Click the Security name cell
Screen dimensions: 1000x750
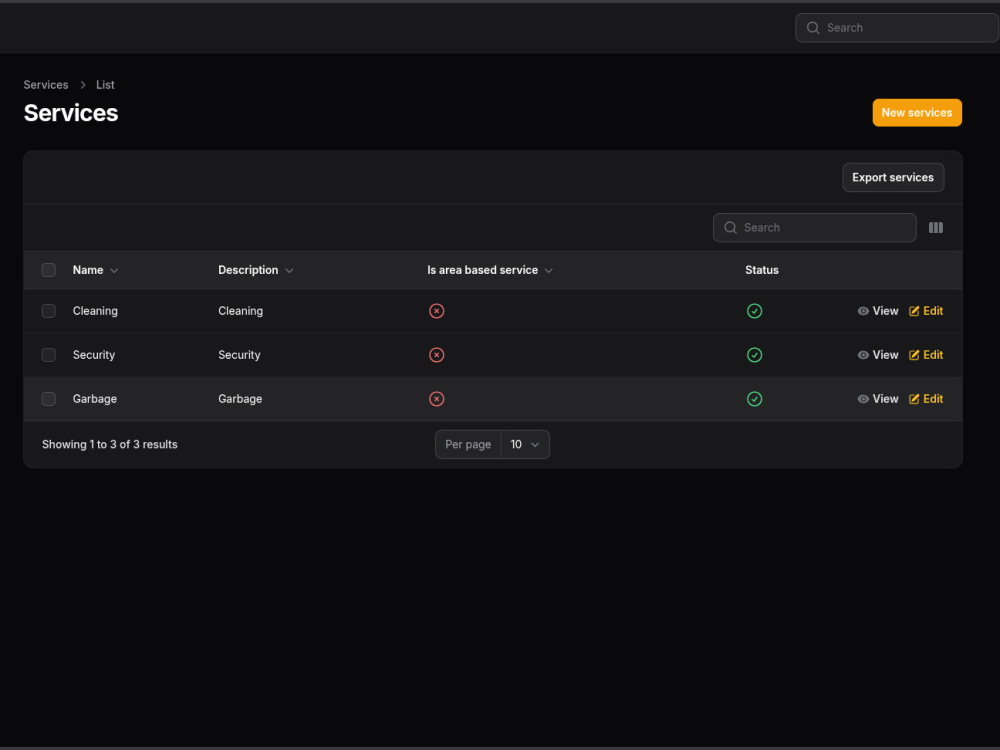tap(94, 355)
